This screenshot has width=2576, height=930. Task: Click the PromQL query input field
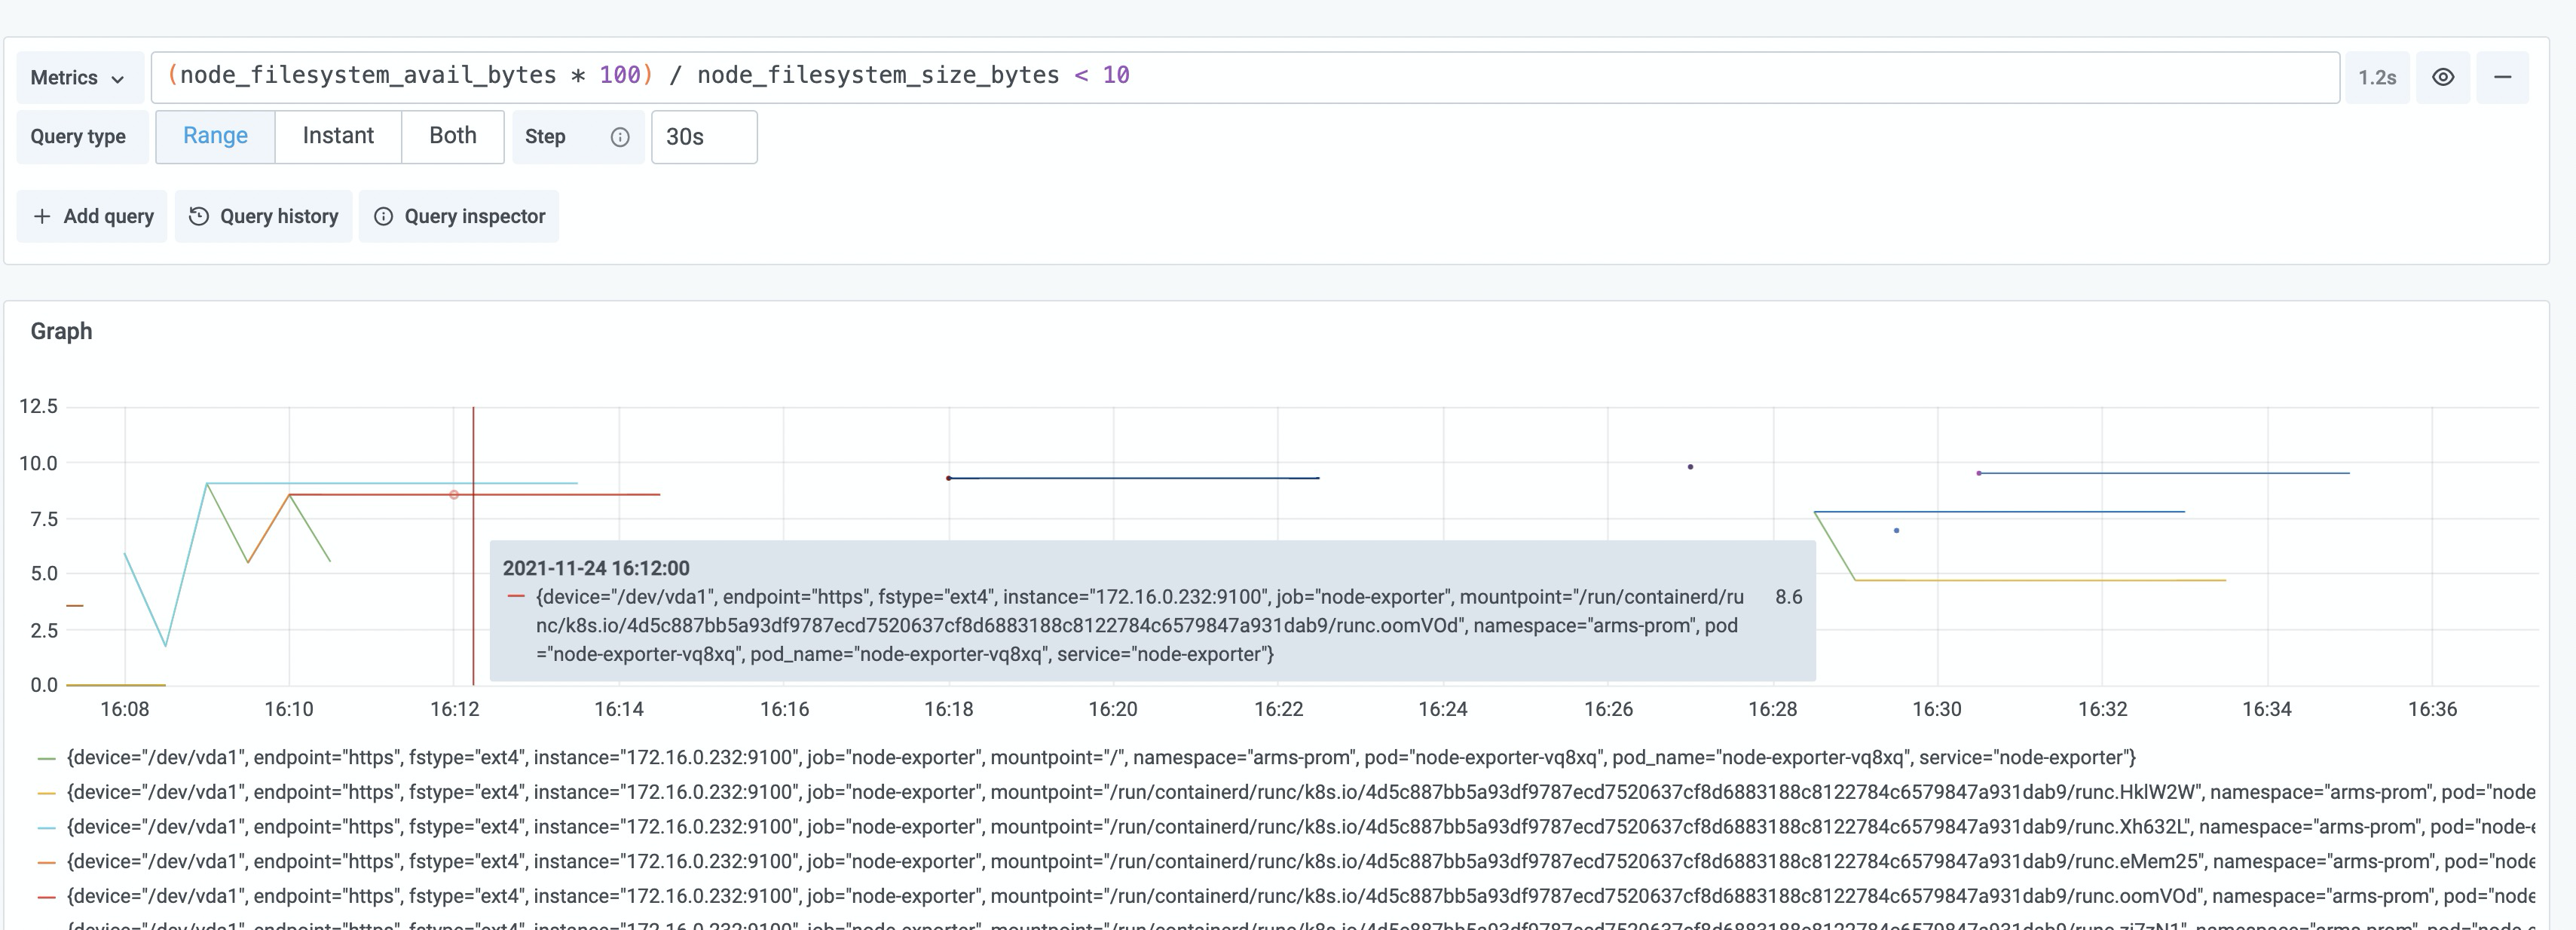point(1245,77)
